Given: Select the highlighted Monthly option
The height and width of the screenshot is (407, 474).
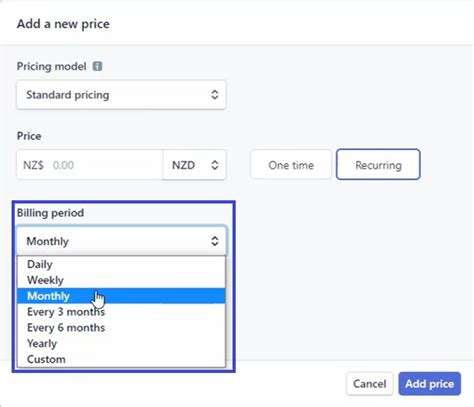Looking at the screenshot, I should pyautogui.click(x=121, y=296).
